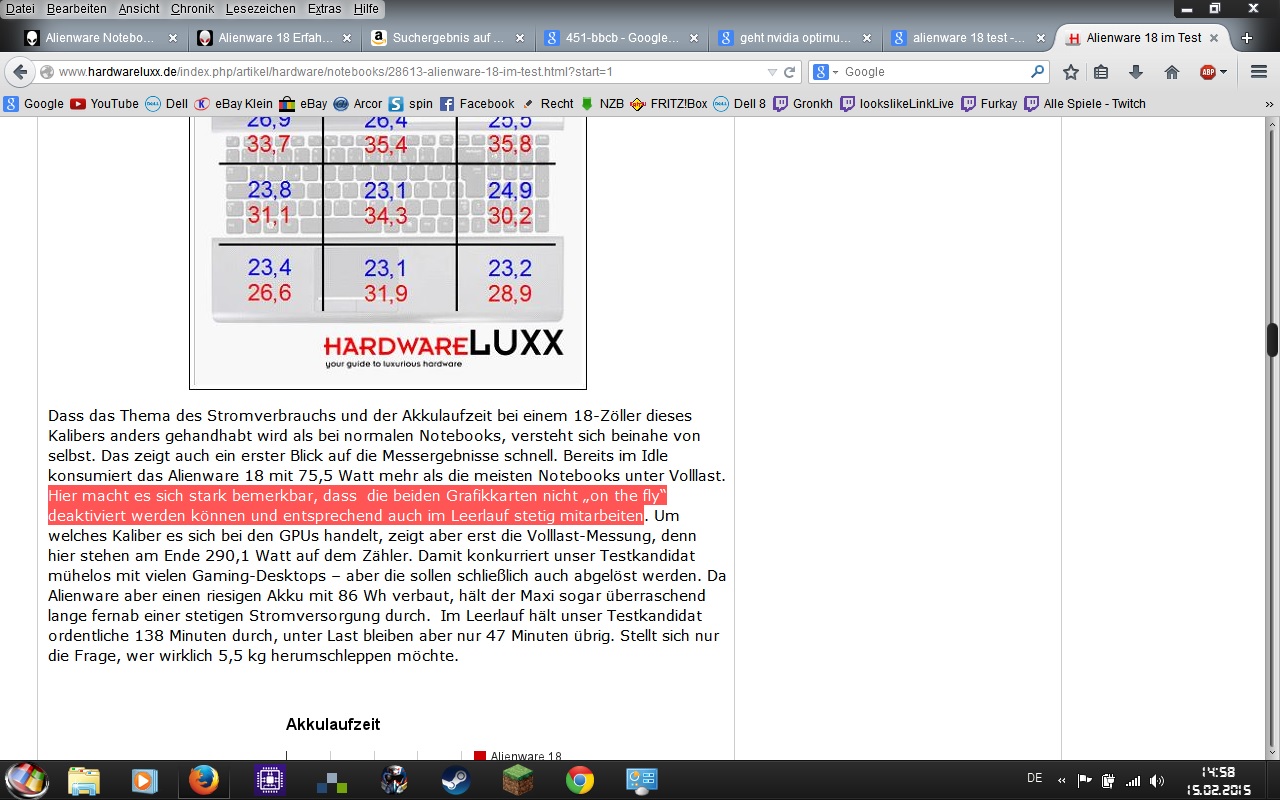Image resolution: width=1280 pixels, height=800 pixels.
Task: Open the Ansicht menu
Action: click(x=139, y=9)
